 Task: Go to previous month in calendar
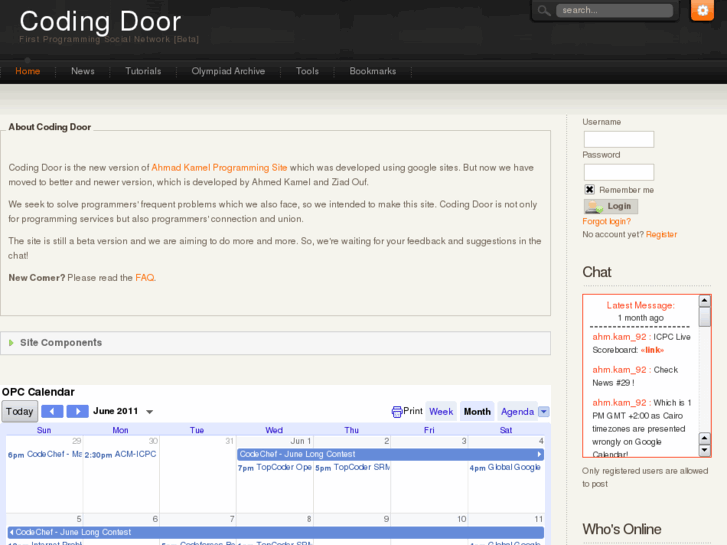click(x=52, y=411)
